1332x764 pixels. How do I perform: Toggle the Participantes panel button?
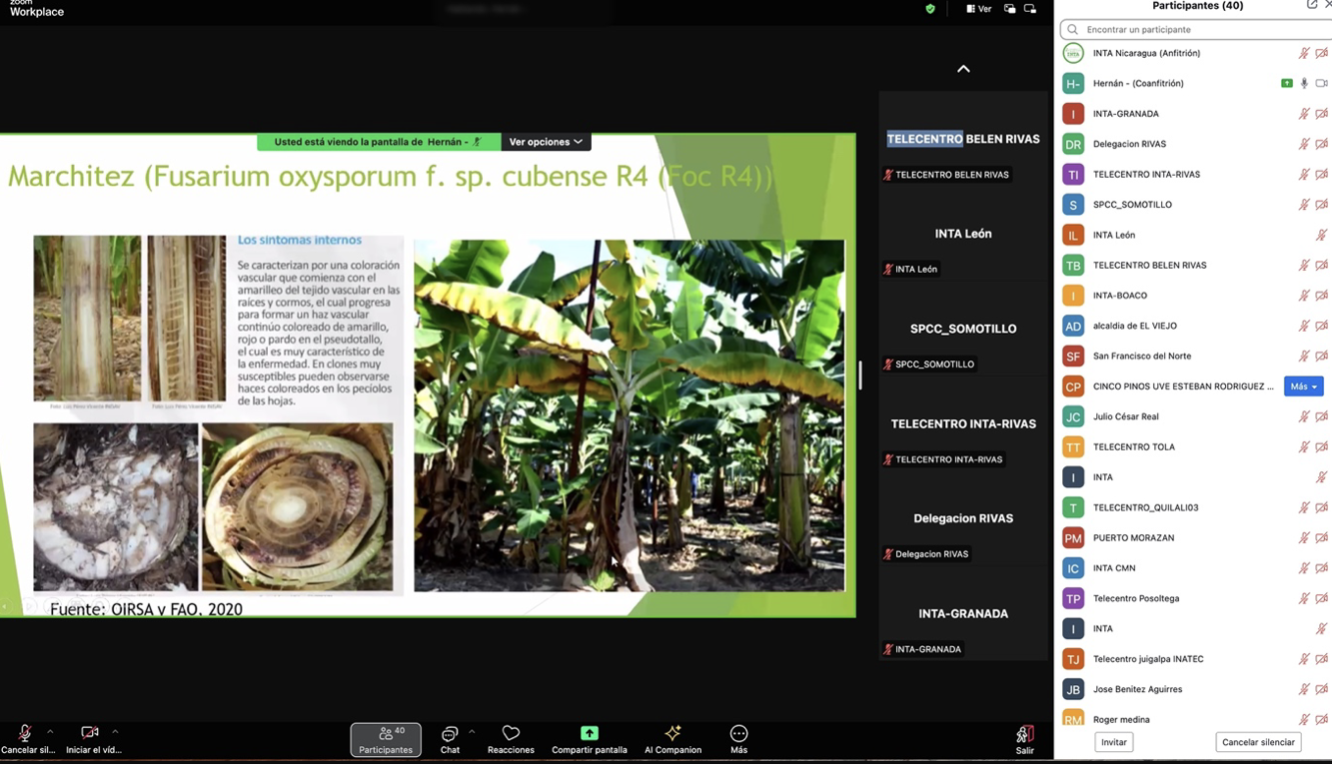pyautogui.click(x=385, y=739)
